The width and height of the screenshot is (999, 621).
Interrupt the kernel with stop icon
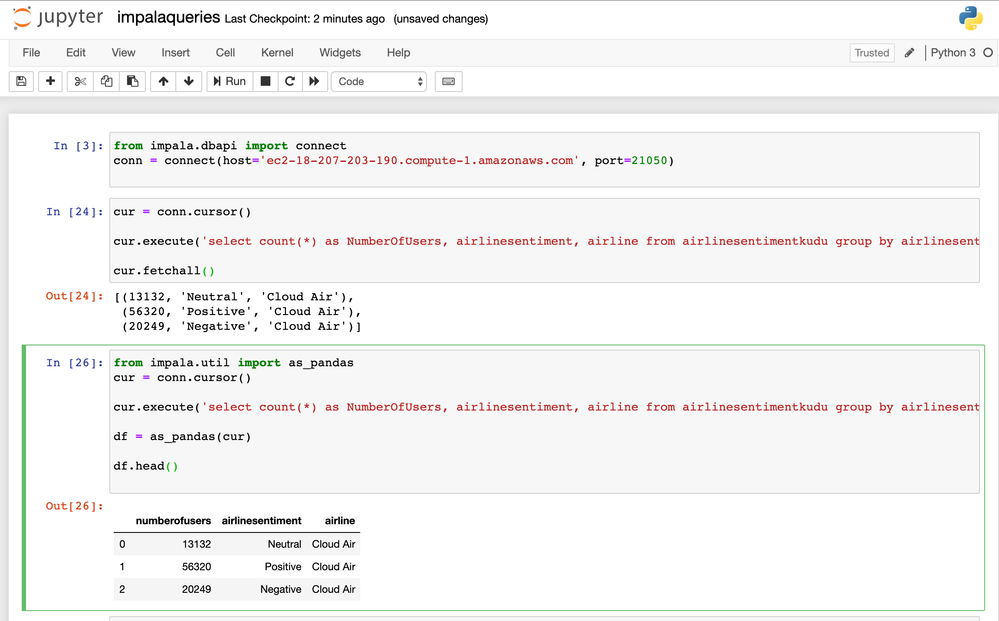[265, 81]
